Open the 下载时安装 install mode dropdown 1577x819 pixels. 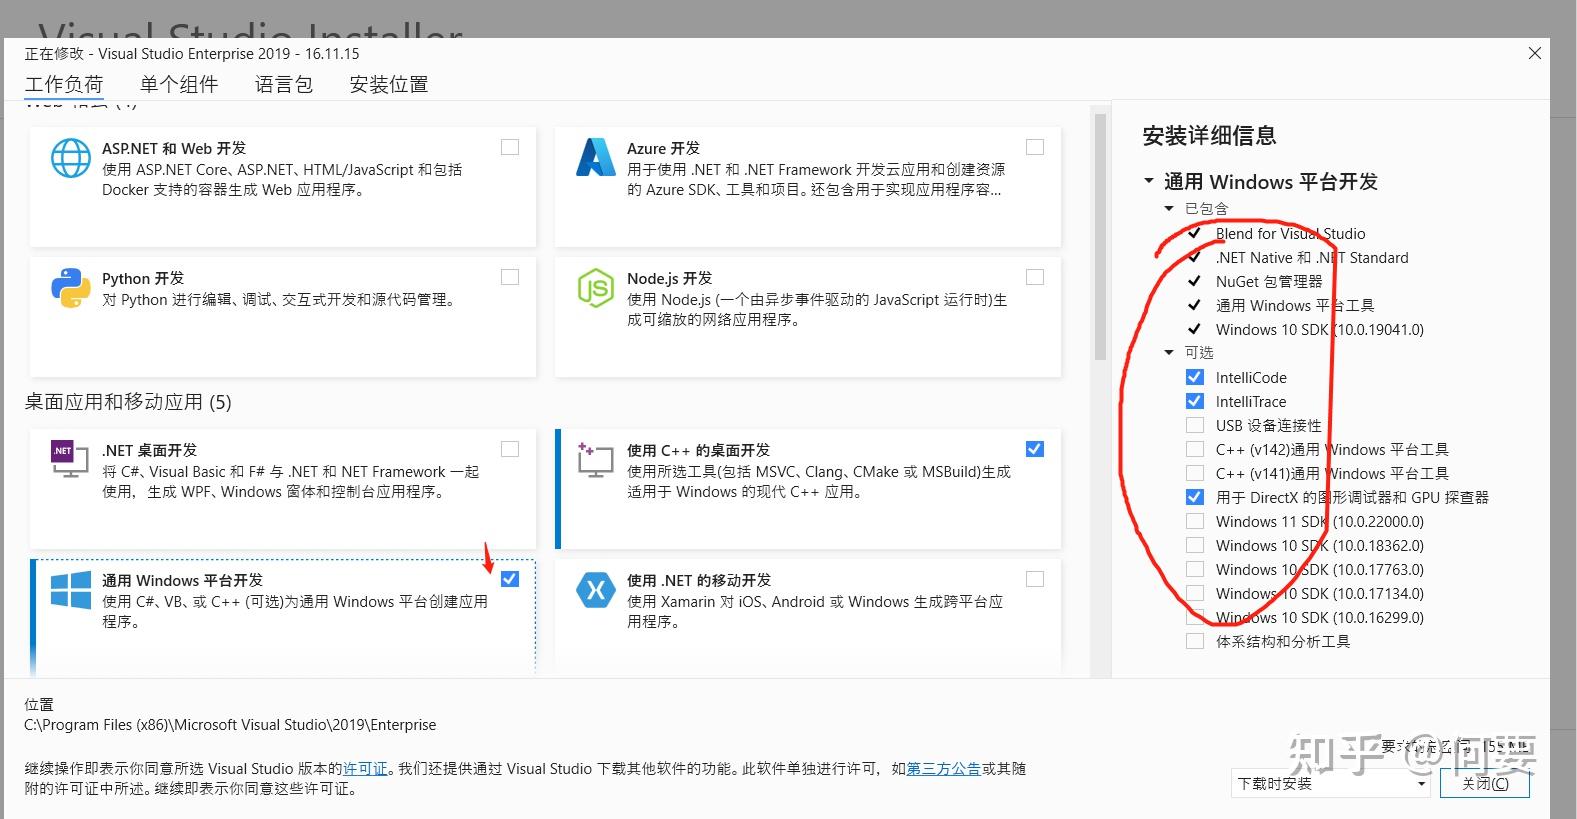tap(1331, 783)
